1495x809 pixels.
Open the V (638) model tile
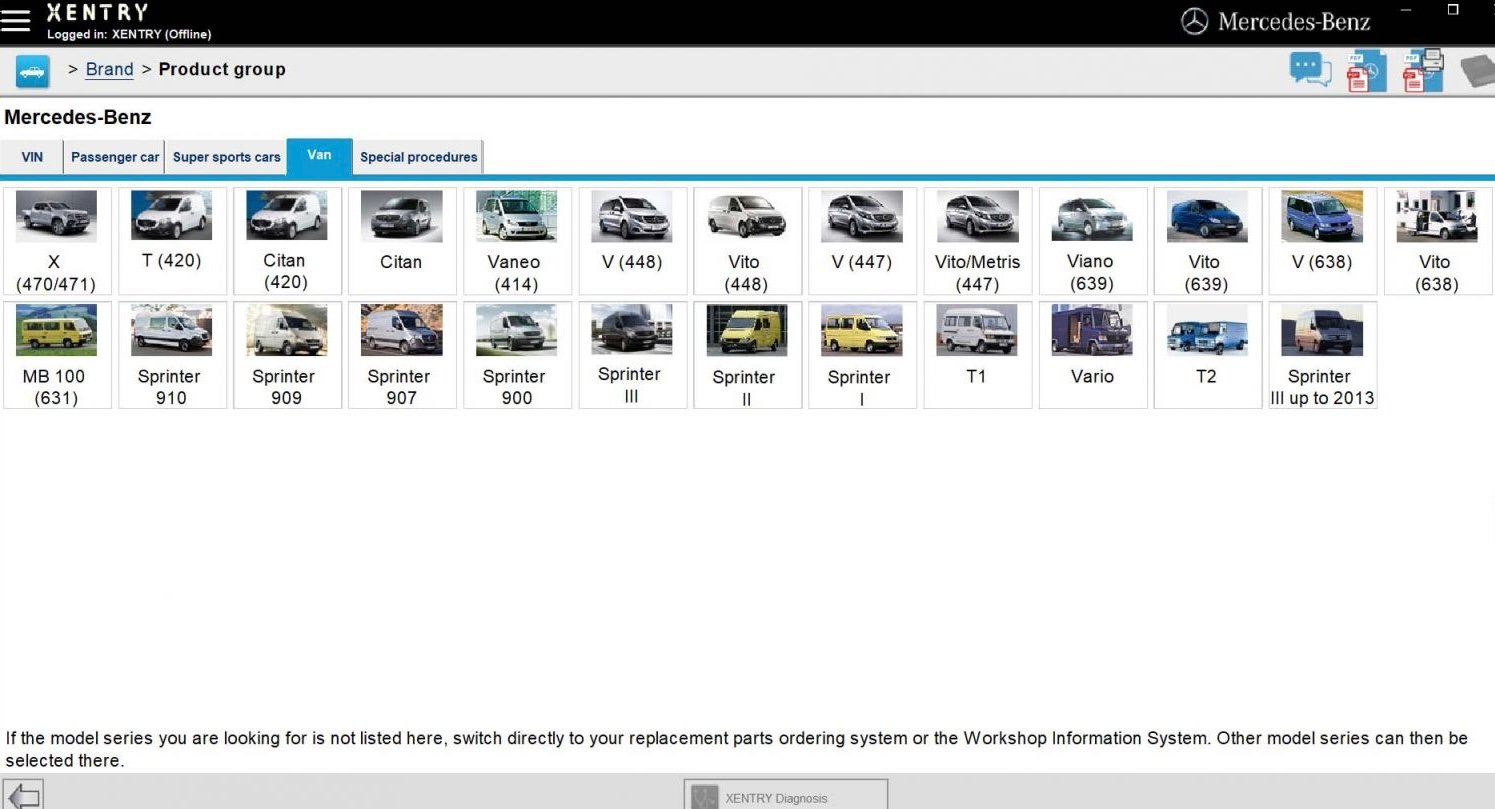[1322, 241]
